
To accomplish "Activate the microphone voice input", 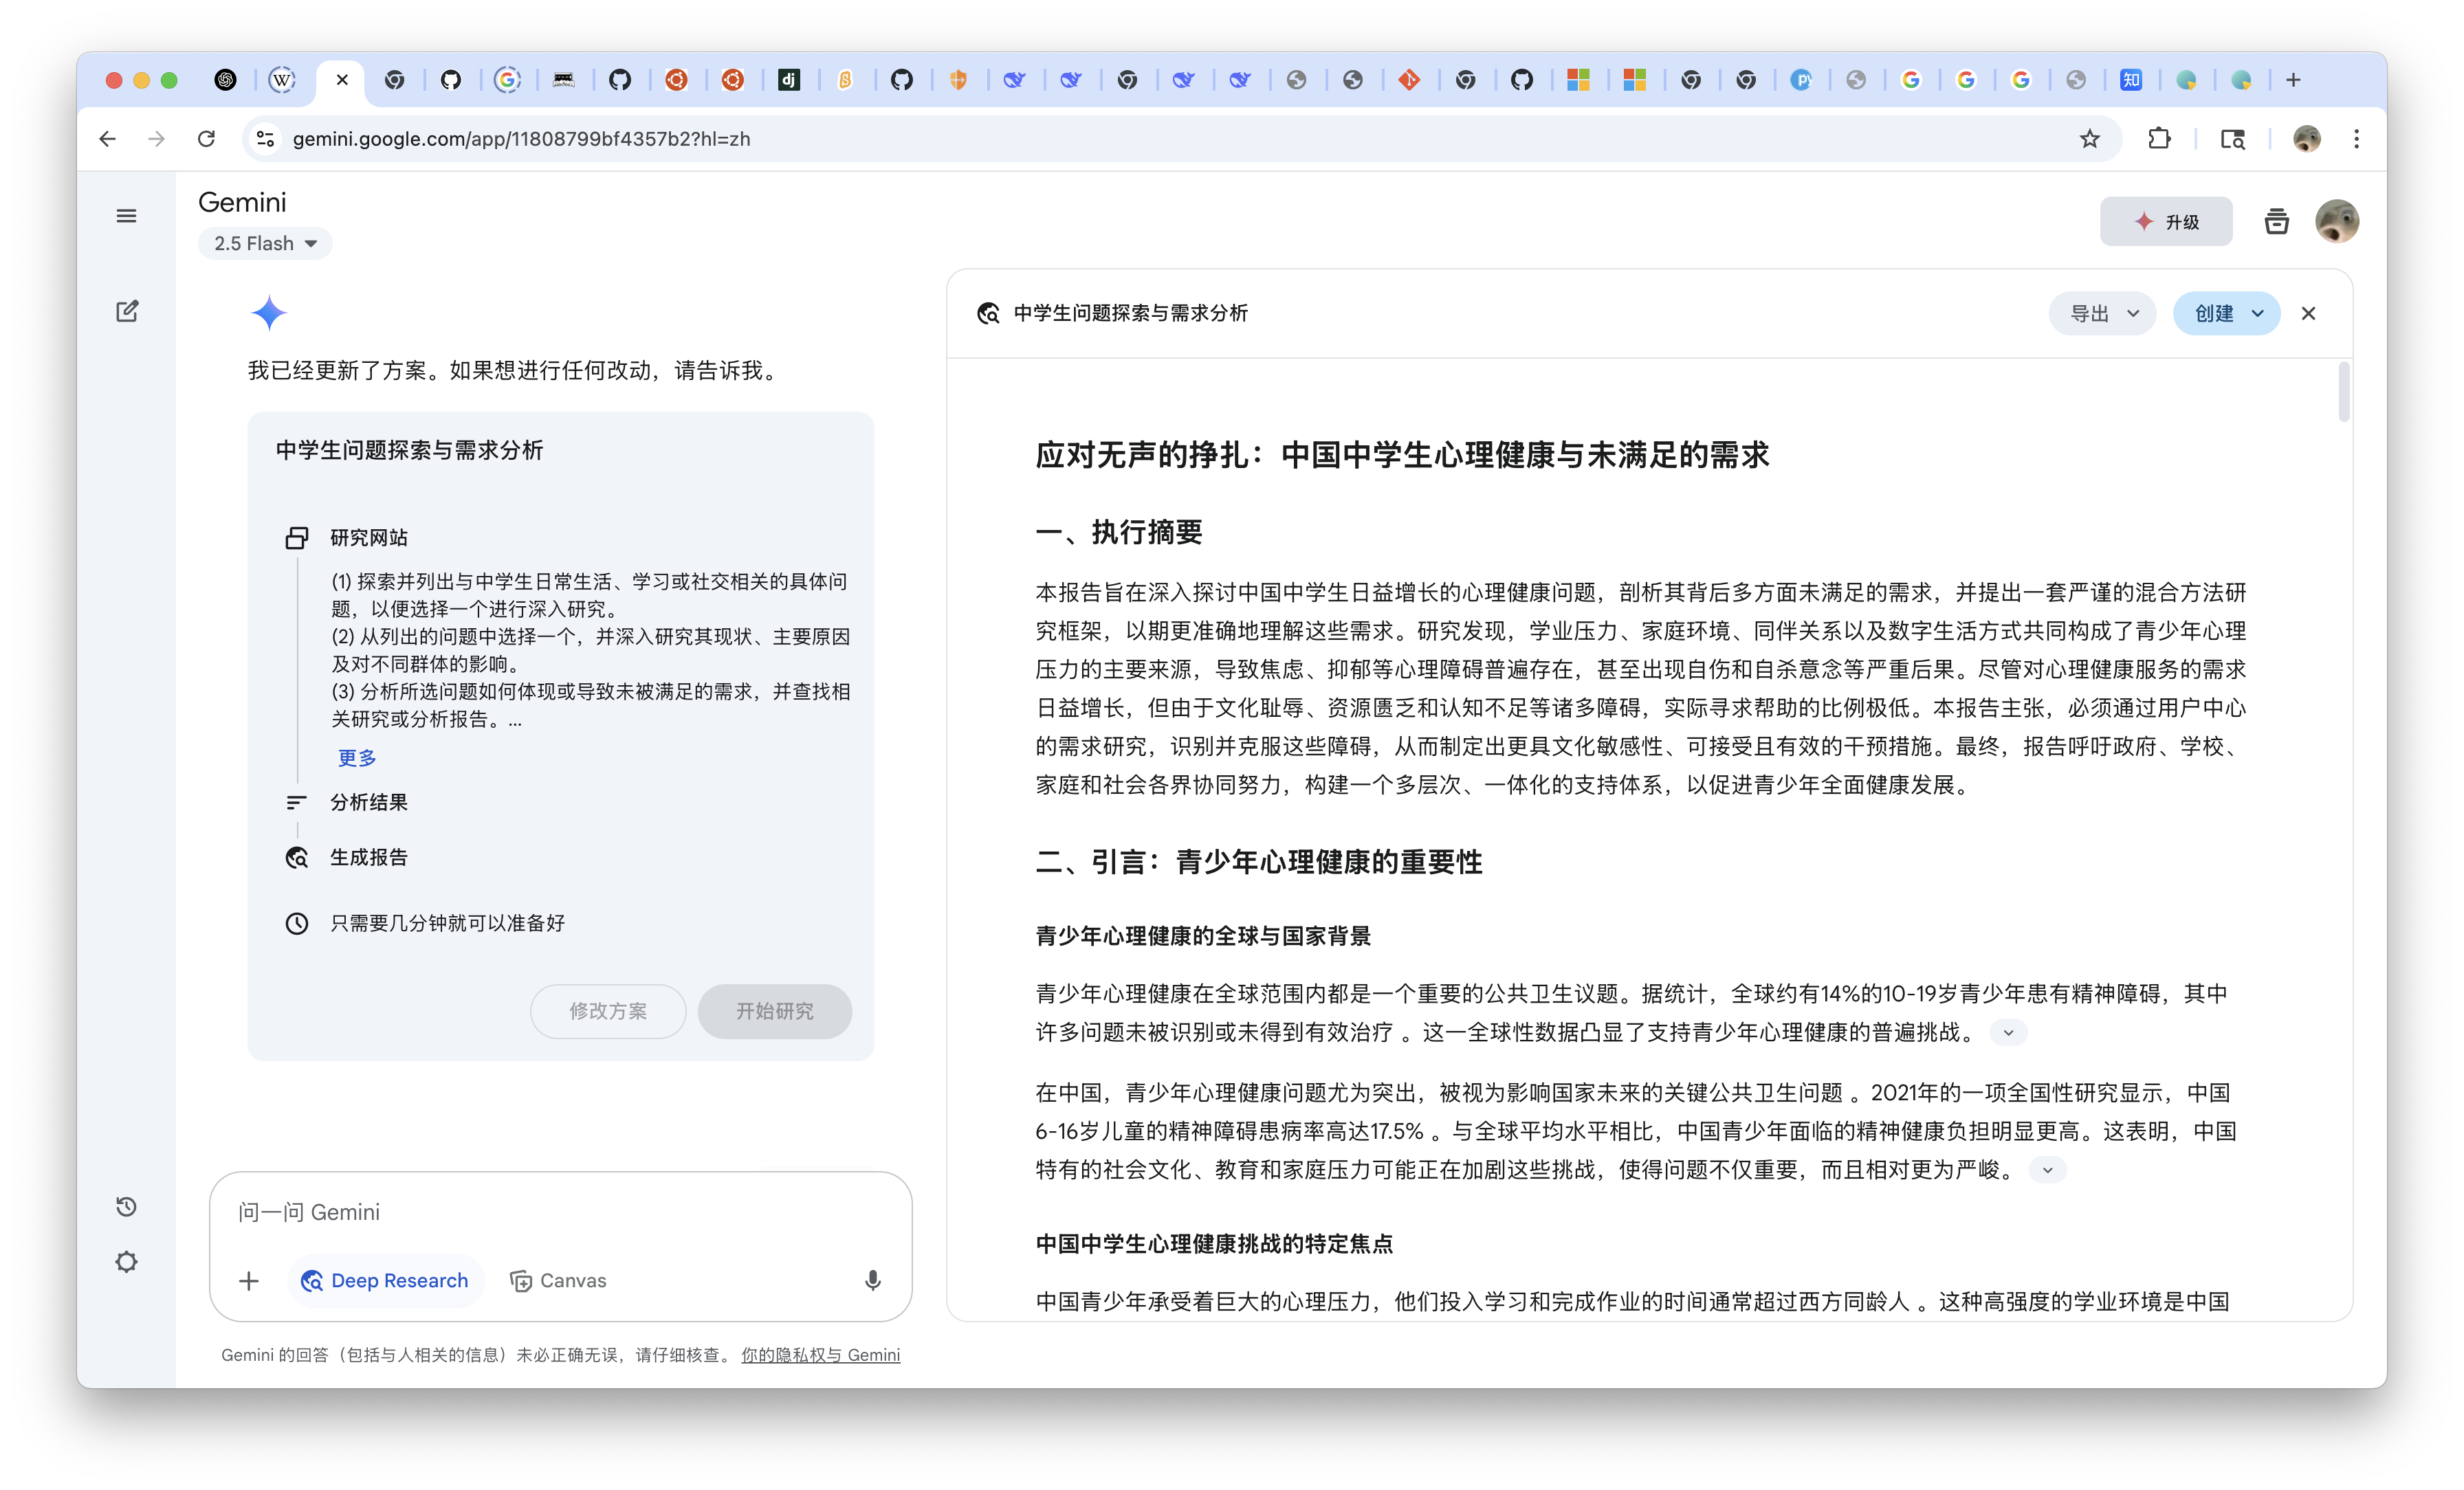I will [873, 1281].
